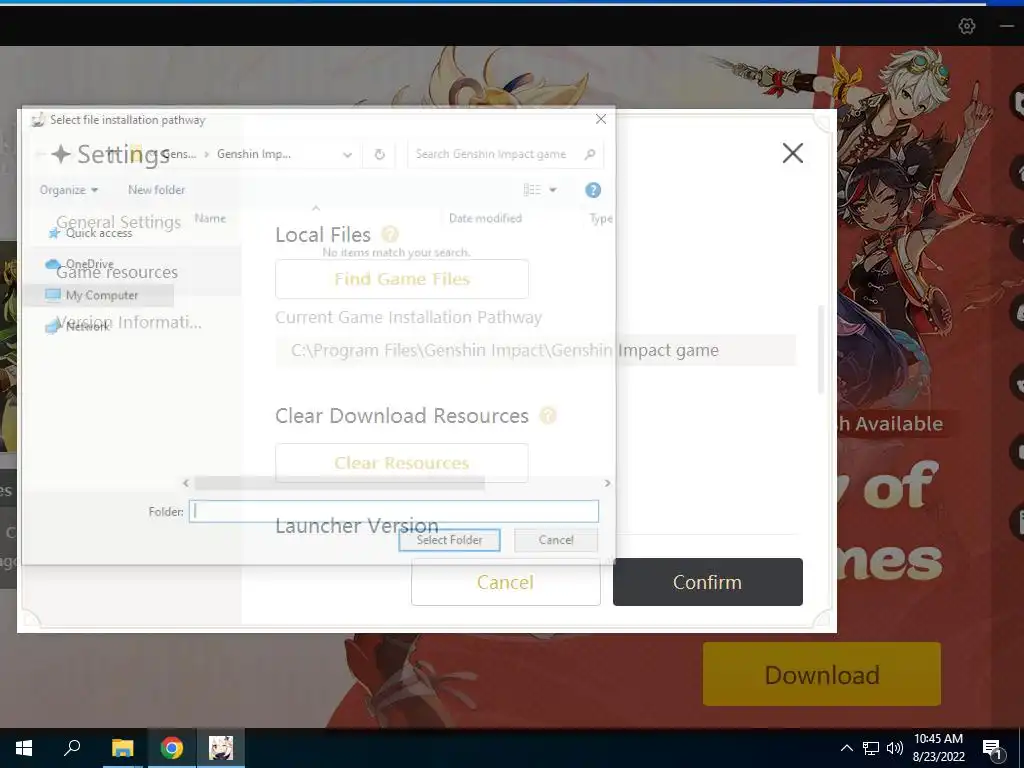Switch to the Version Information tab
The height and width of the screenshot is (768, 1024).
129,322
